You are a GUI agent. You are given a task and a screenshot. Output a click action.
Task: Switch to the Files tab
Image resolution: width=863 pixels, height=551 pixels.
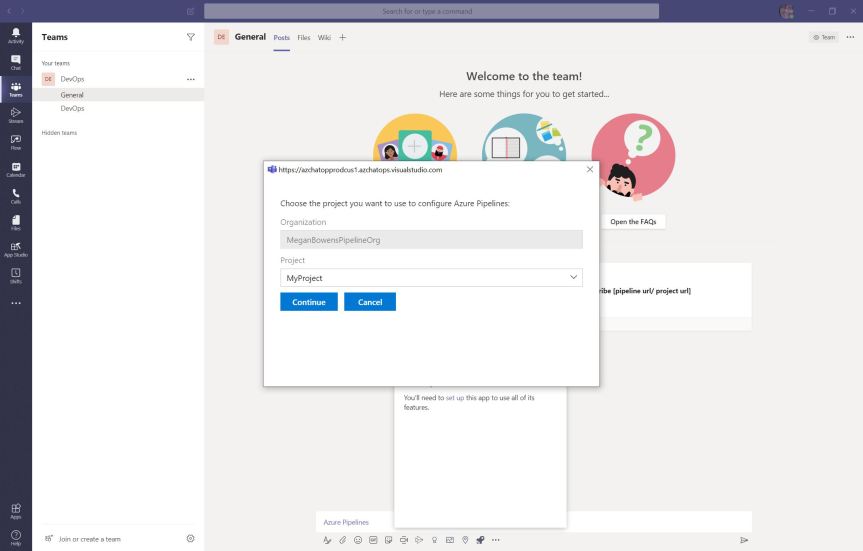(303, 38)
